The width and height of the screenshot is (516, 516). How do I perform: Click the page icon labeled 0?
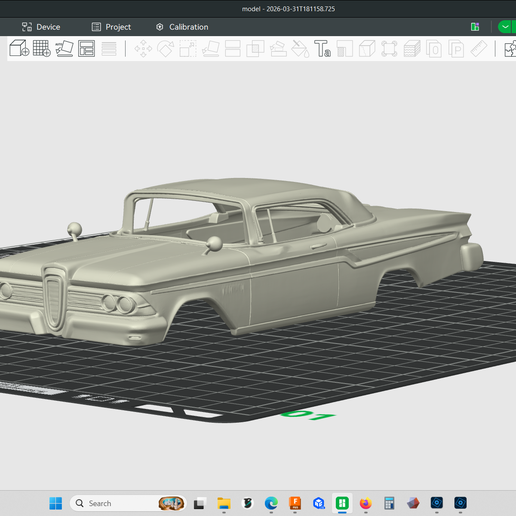tap(434, 49)
